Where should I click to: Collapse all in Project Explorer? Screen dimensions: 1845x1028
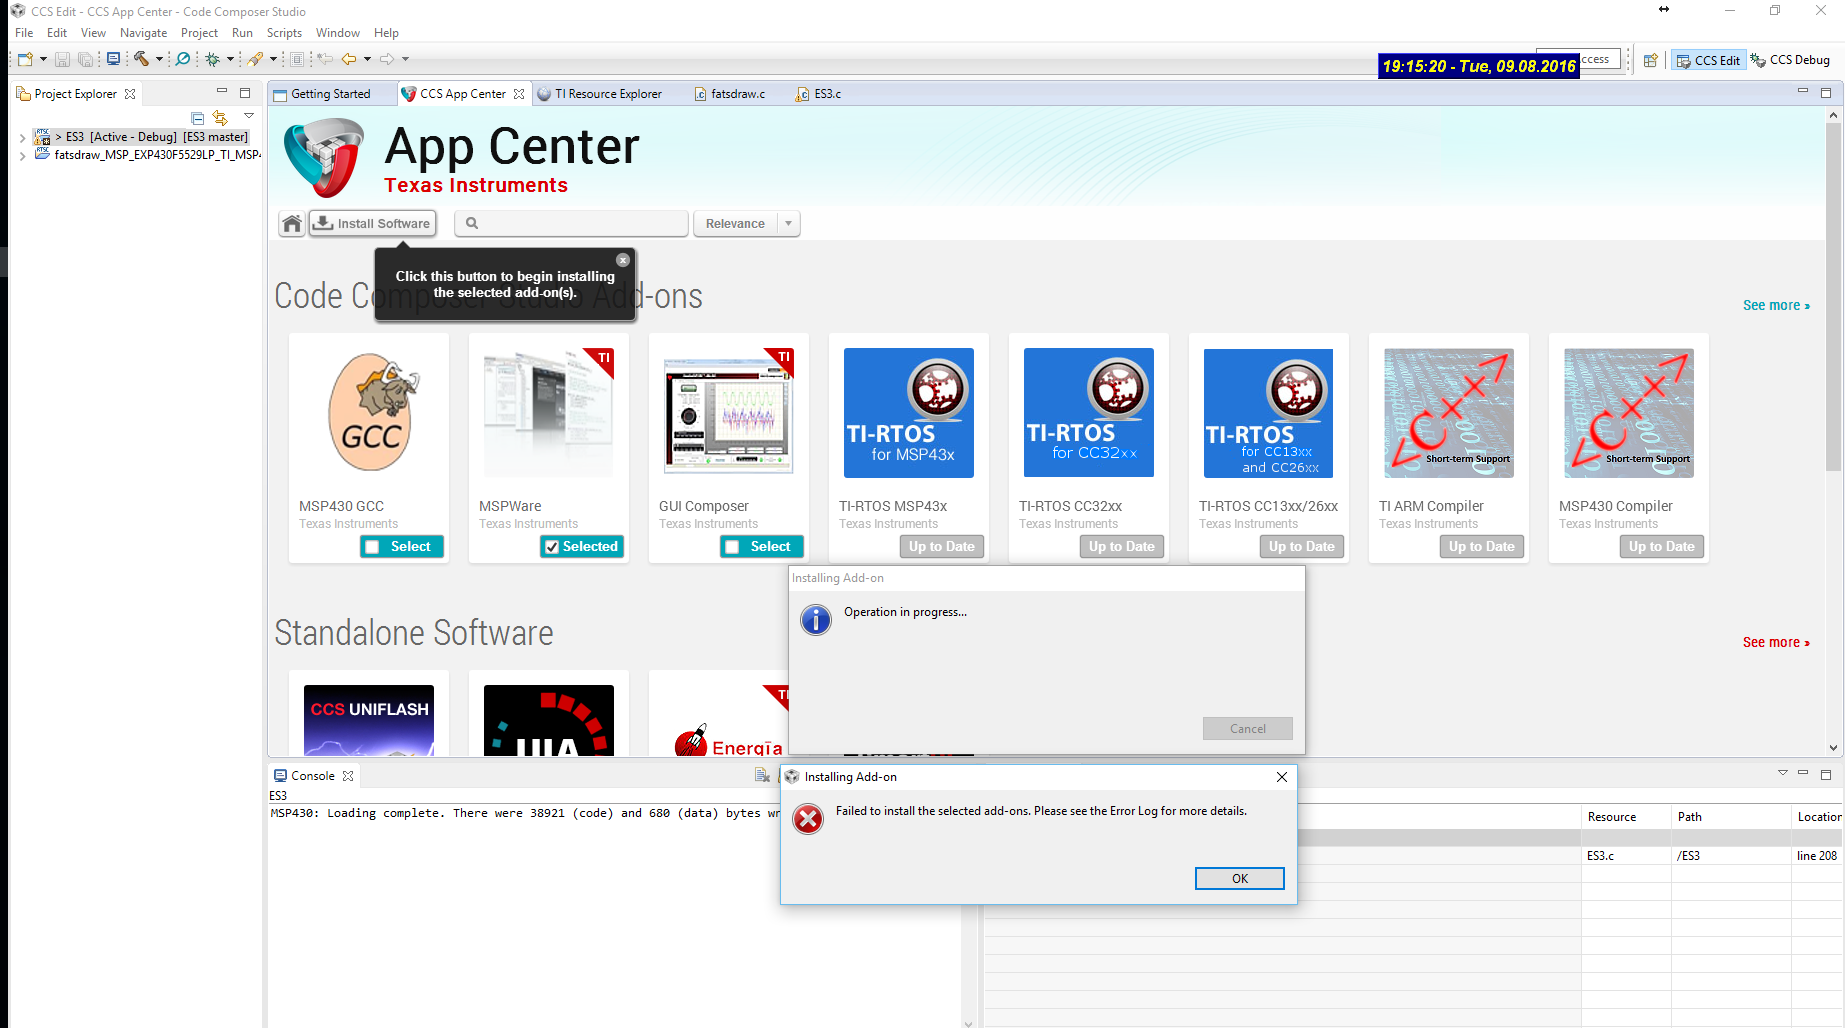coord(198,118)
